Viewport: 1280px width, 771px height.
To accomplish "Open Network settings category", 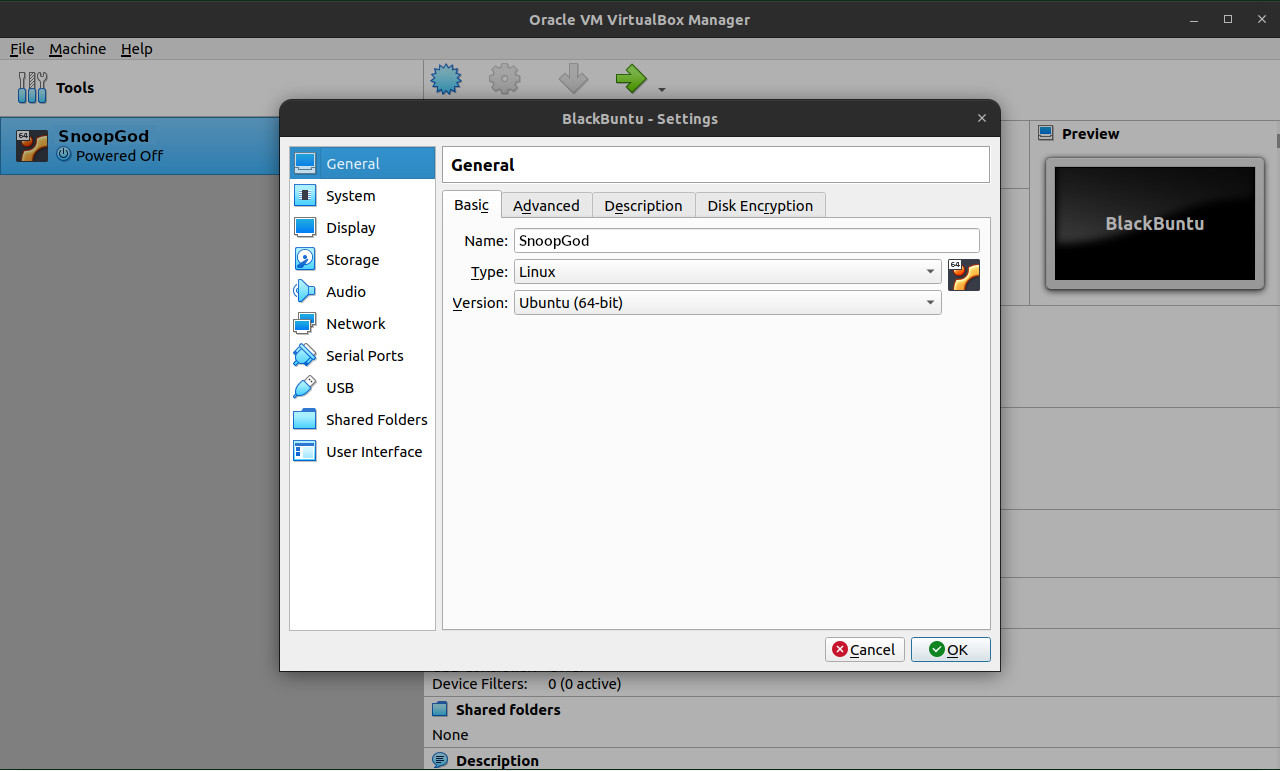I will [x=362, y=324].
